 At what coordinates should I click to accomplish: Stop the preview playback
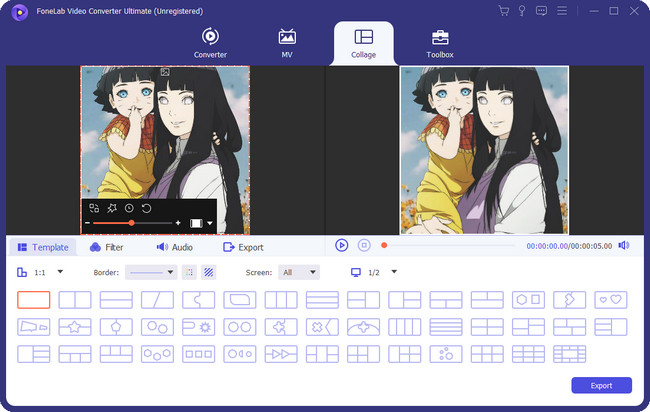(x=364, y=245)
